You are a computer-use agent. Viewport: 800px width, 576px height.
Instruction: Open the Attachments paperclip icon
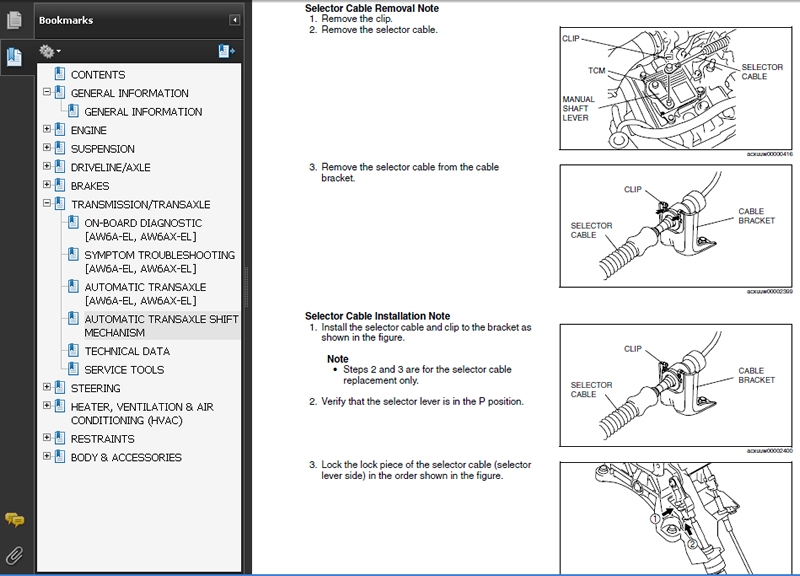pos(14,553)
